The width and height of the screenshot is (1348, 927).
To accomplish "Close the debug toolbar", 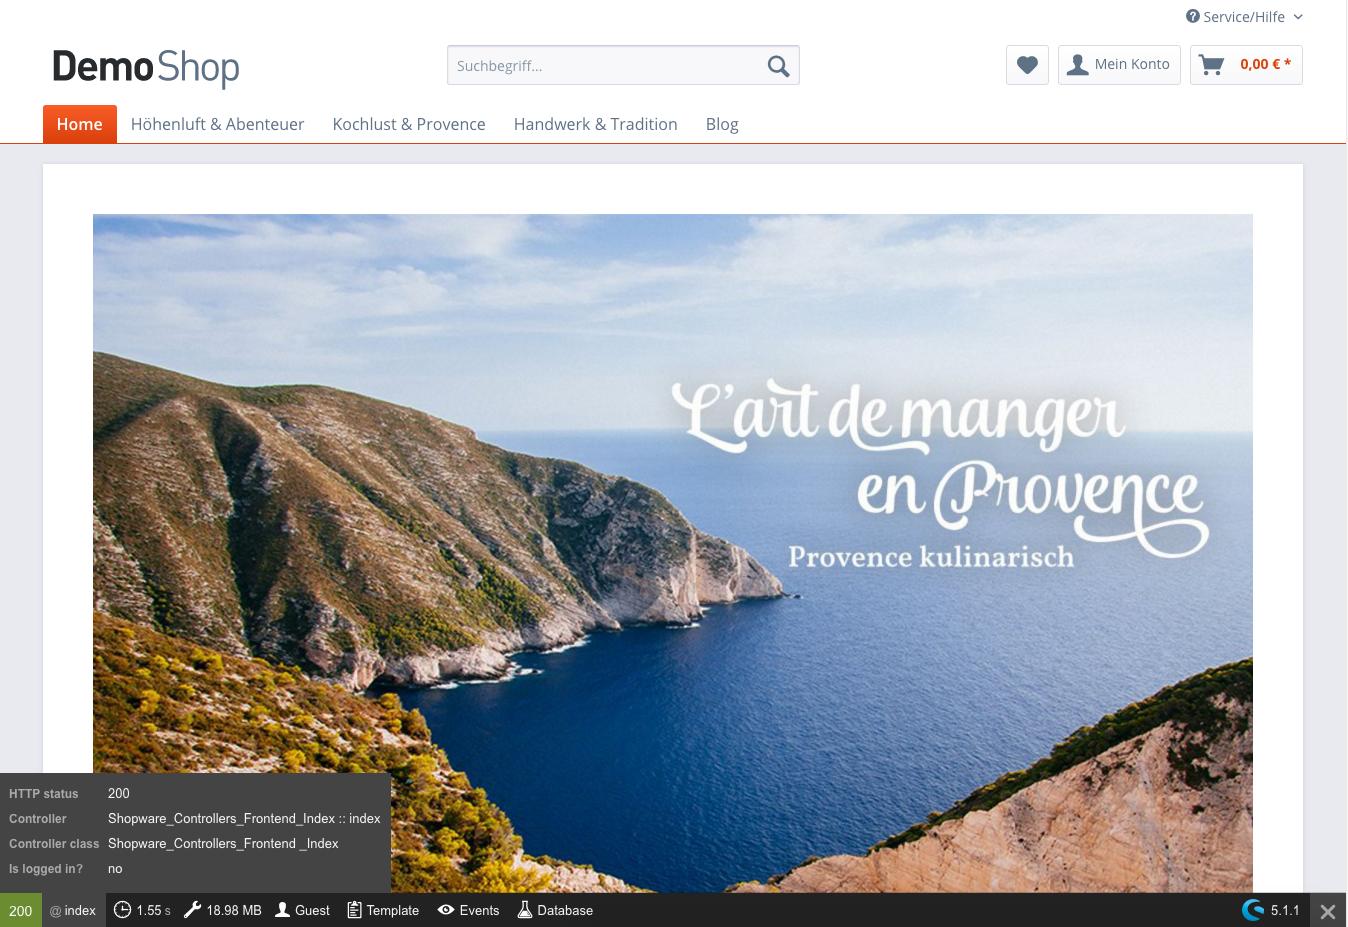I will point(1327,911).
